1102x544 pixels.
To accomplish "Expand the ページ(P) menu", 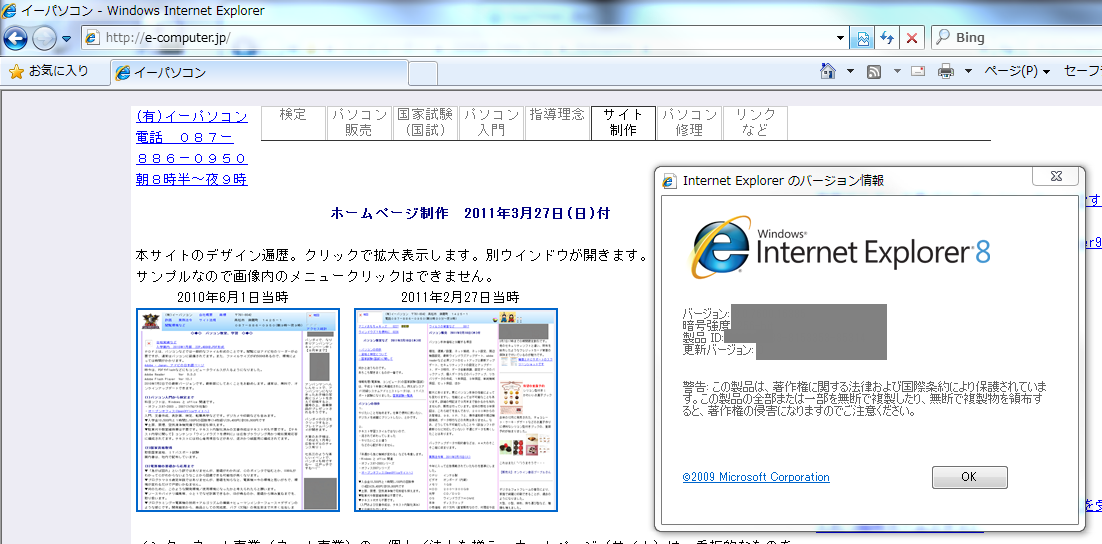I will point(1016,71).
